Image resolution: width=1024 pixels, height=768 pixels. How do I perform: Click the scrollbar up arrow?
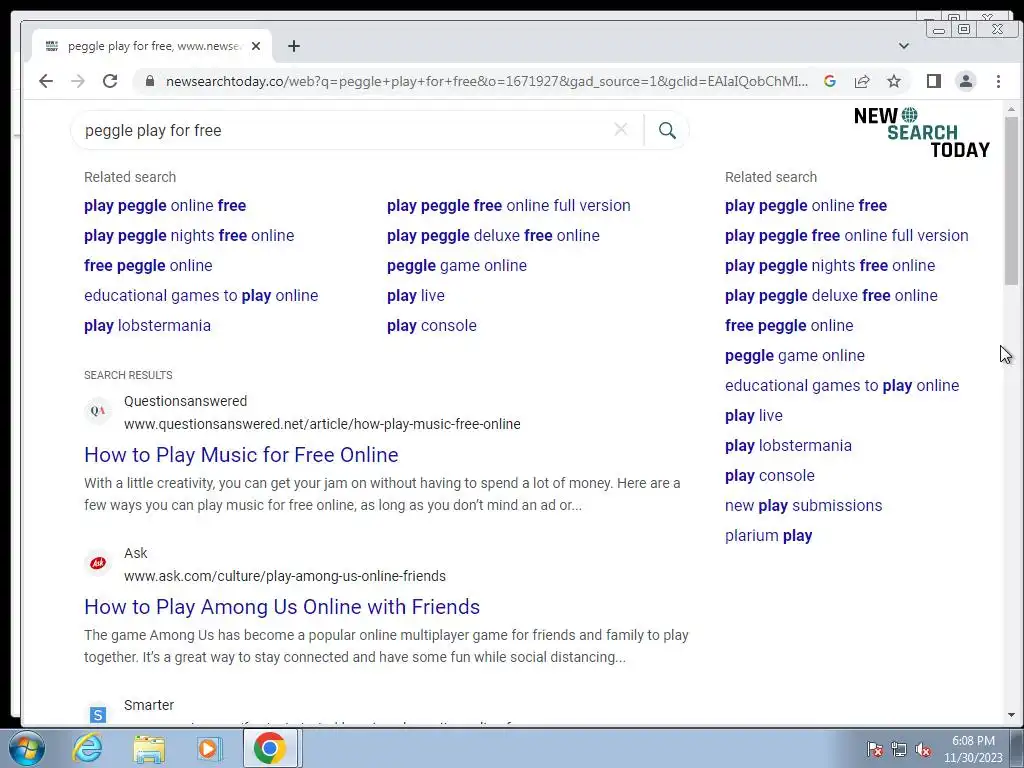(x=1012, y=109)
